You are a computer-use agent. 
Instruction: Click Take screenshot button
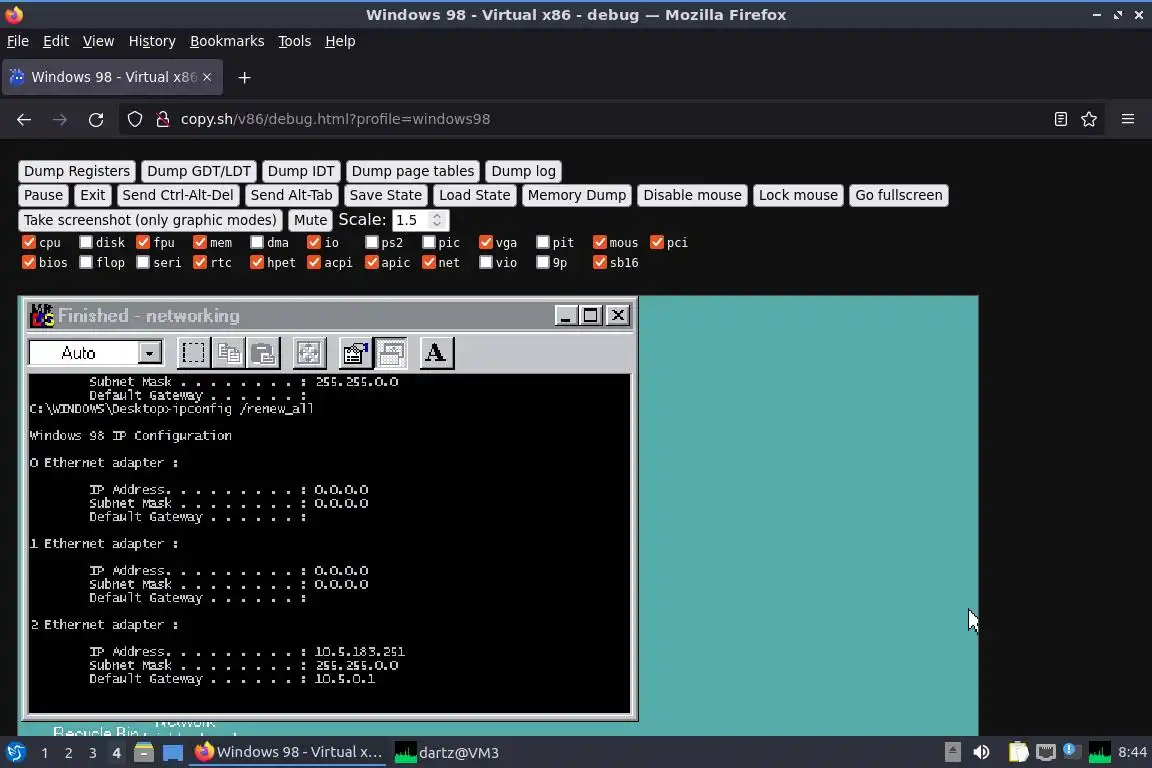tap(150, 220)
